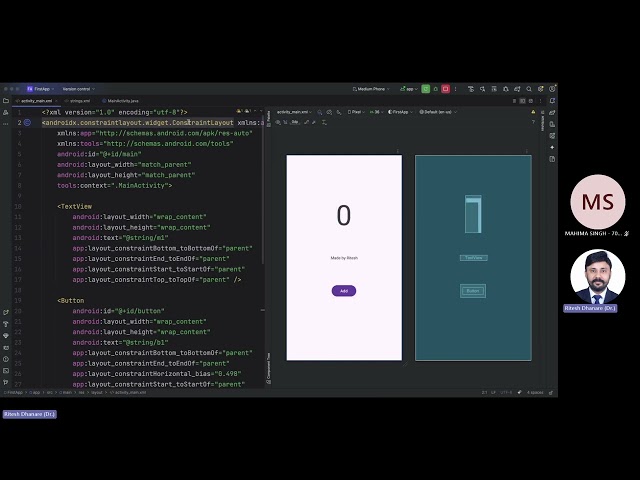Screen dimensions: 640x480
Task: Click line 5 android:id="@+id/main"
Action: [x=99, y=154]
